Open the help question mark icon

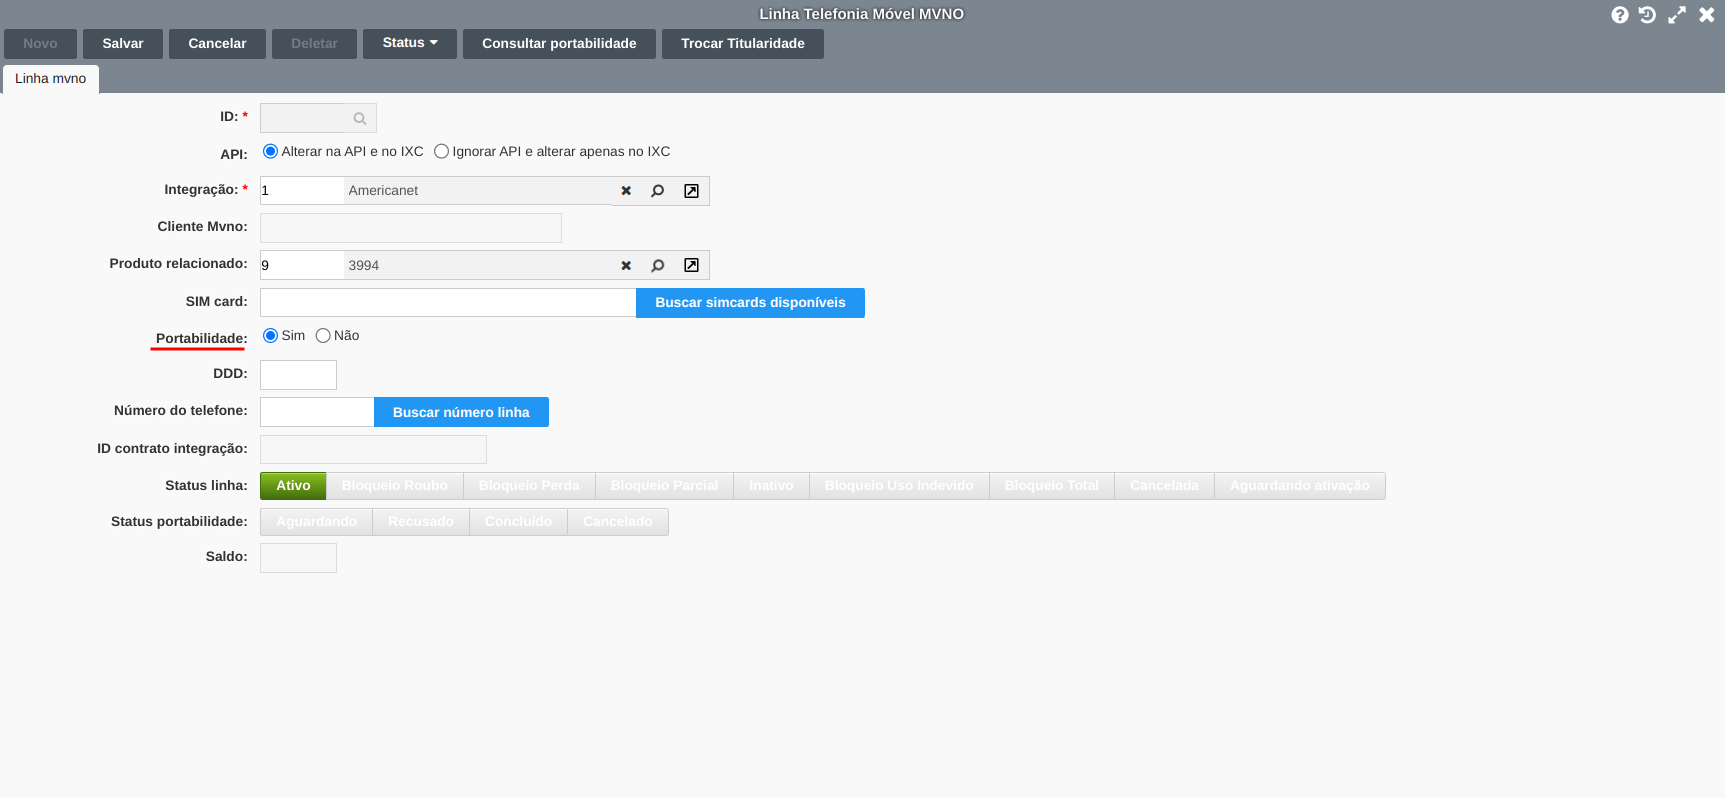pos(1619,15)
